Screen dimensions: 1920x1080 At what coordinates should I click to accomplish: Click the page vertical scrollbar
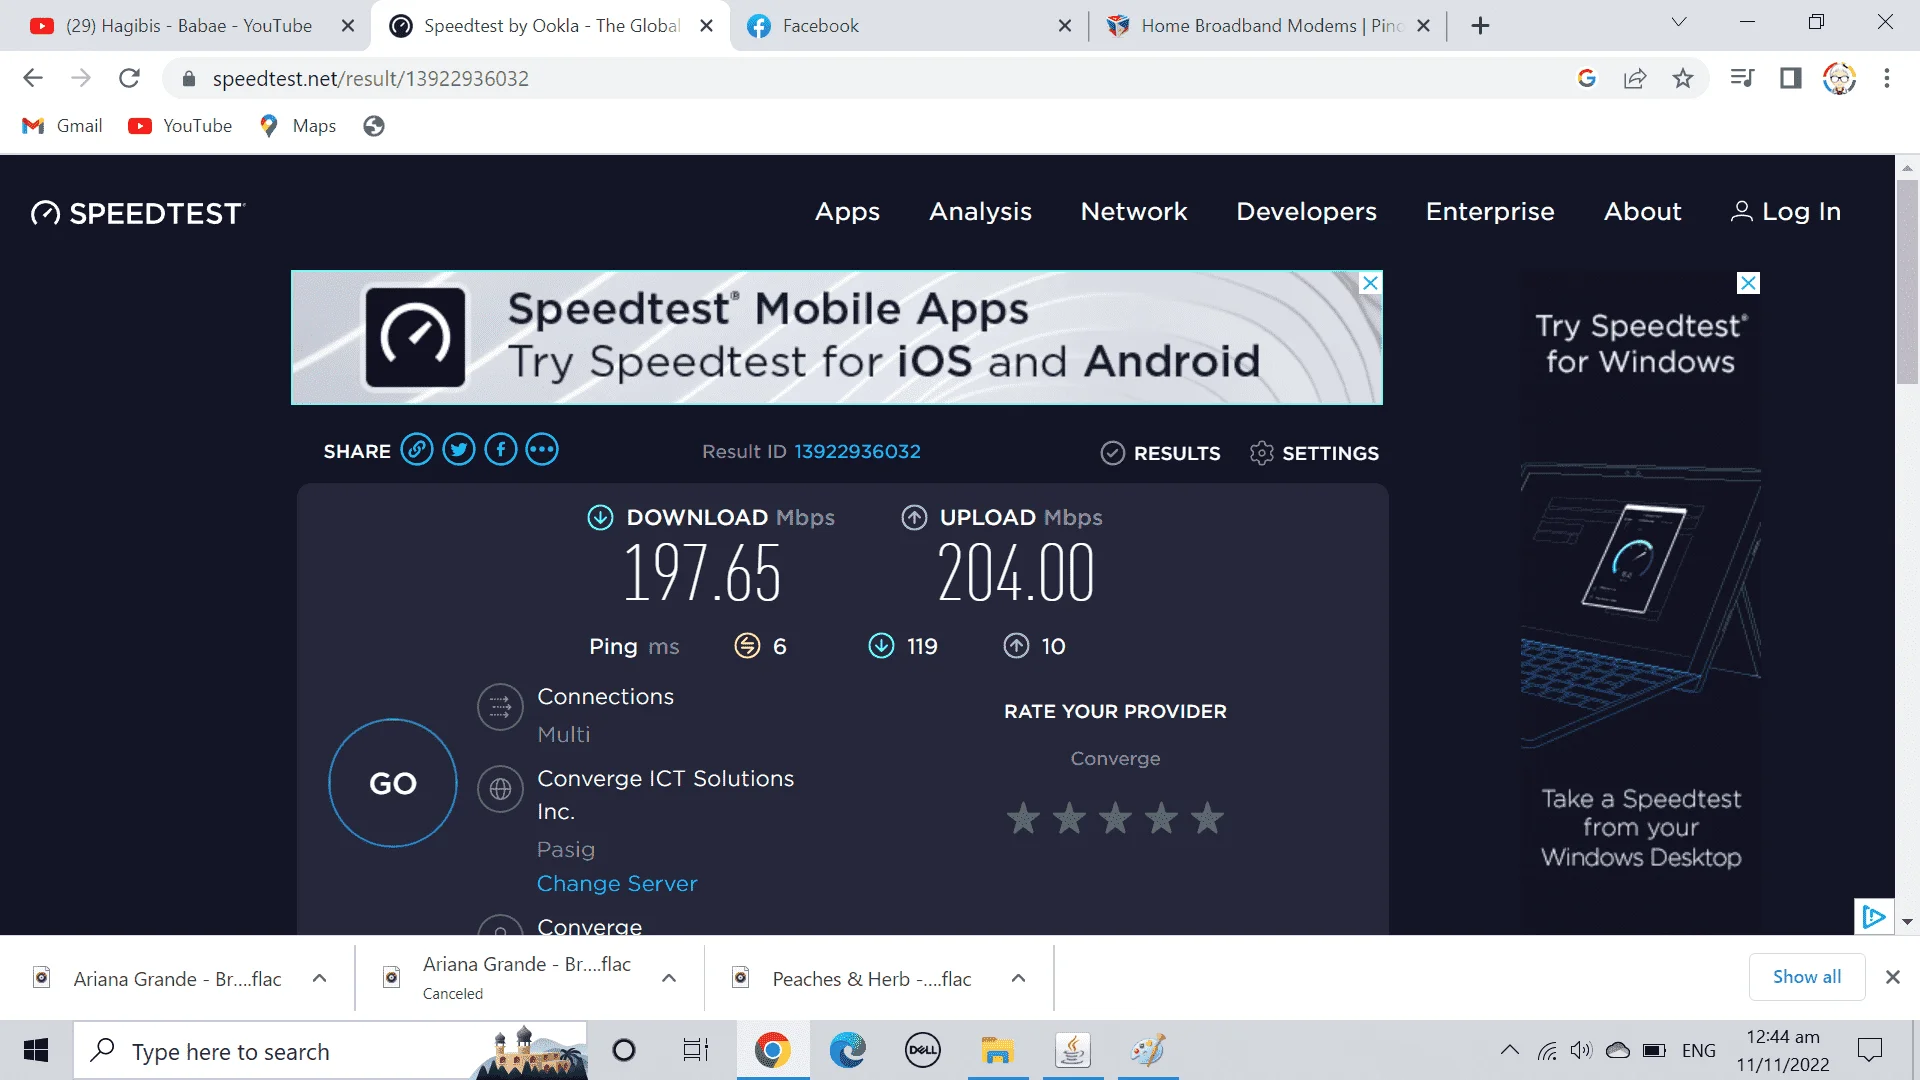coord(1907,282)
